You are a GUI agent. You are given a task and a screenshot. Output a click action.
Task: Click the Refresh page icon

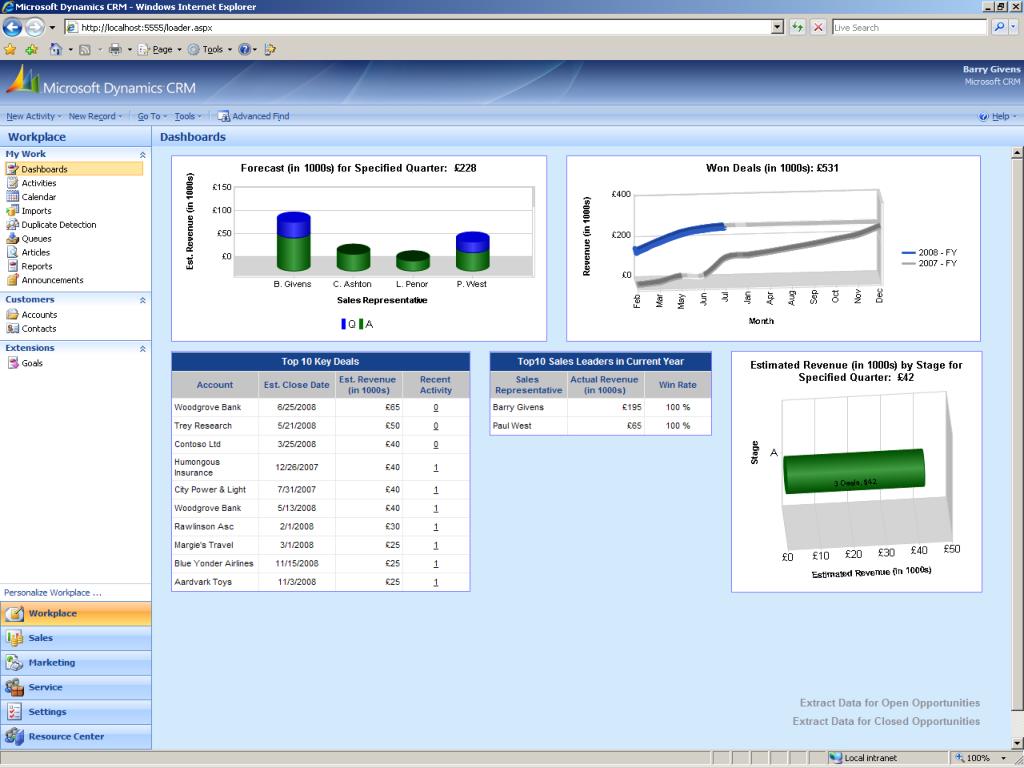[797, 27]
